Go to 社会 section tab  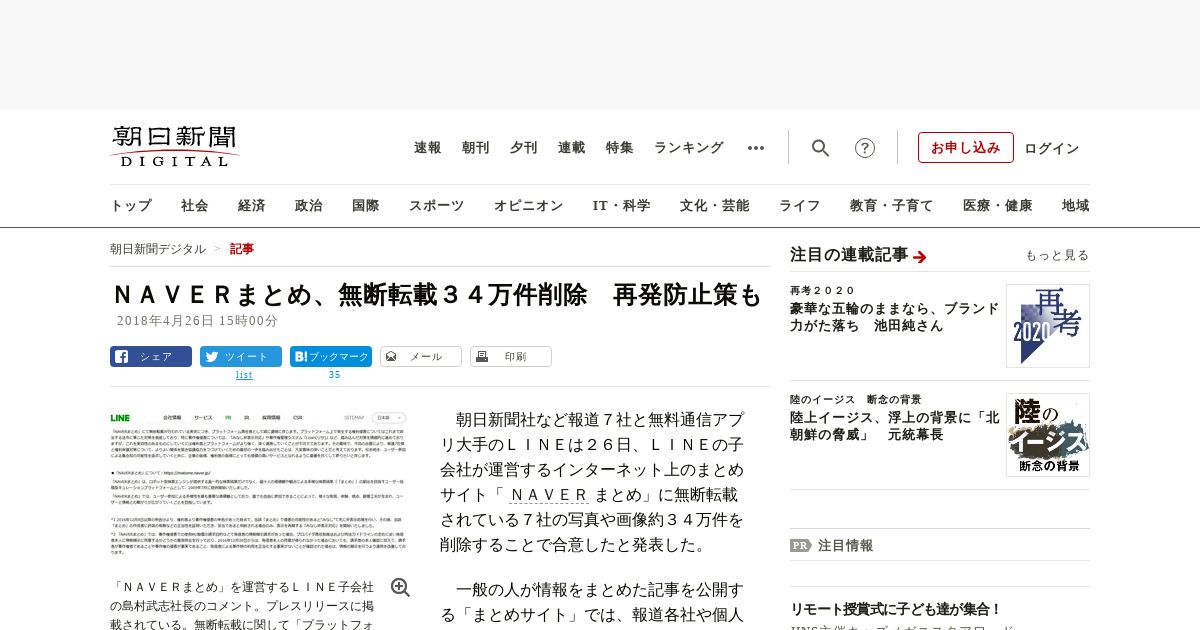pyautogui.click(x=195, y=206)
